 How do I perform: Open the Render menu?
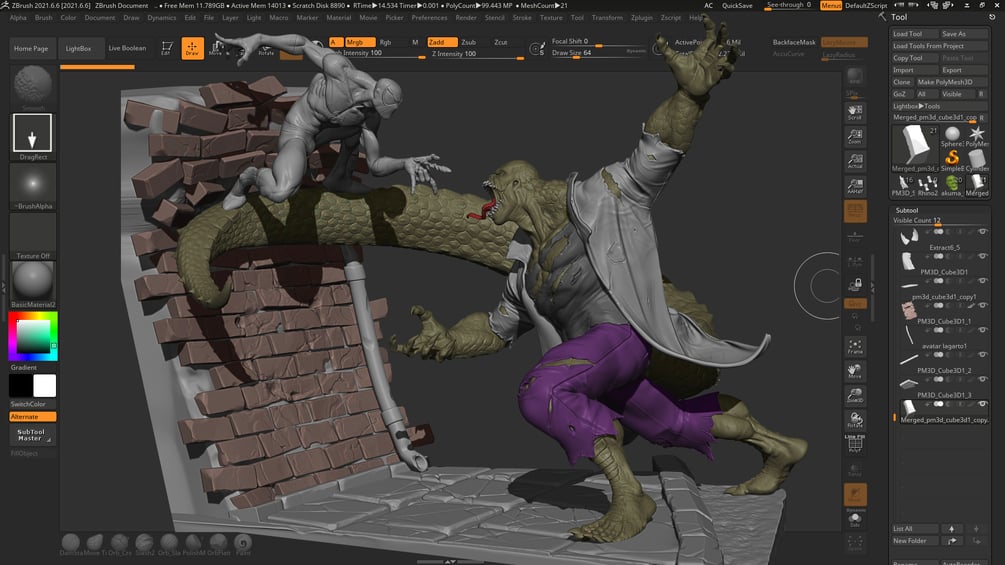[x=466, y=18]
